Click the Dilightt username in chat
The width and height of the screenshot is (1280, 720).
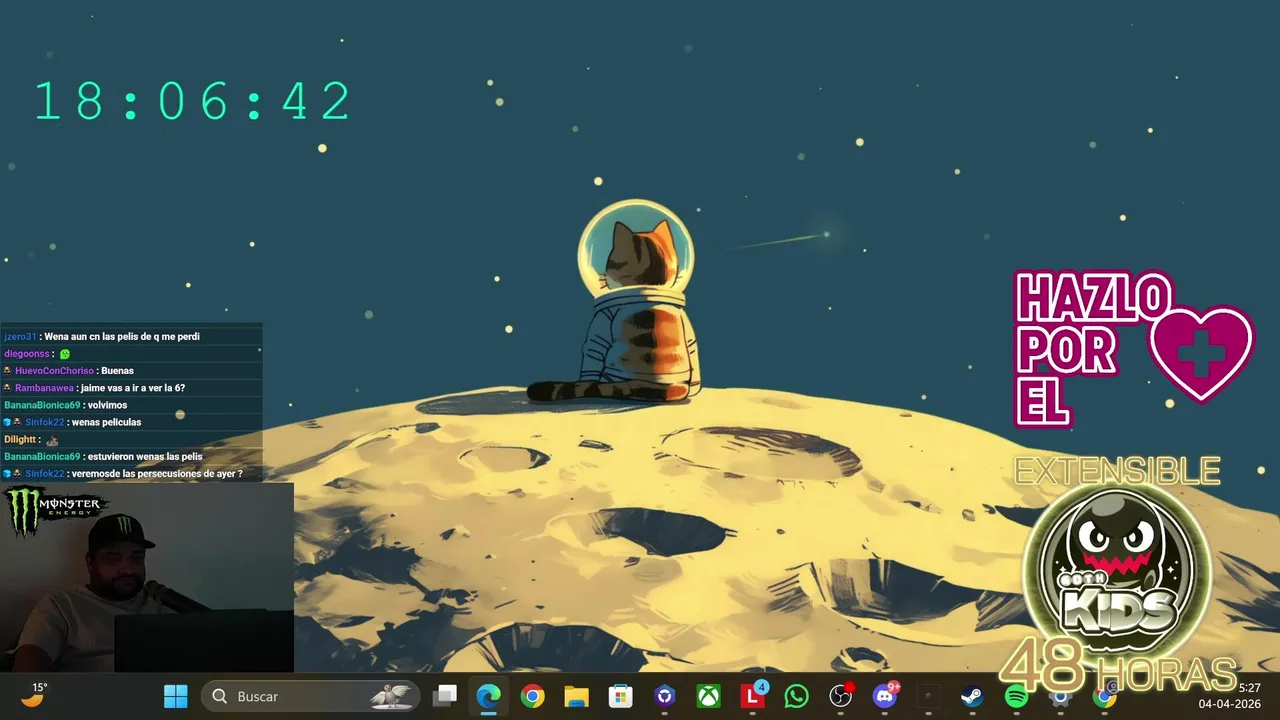point(20,439)
